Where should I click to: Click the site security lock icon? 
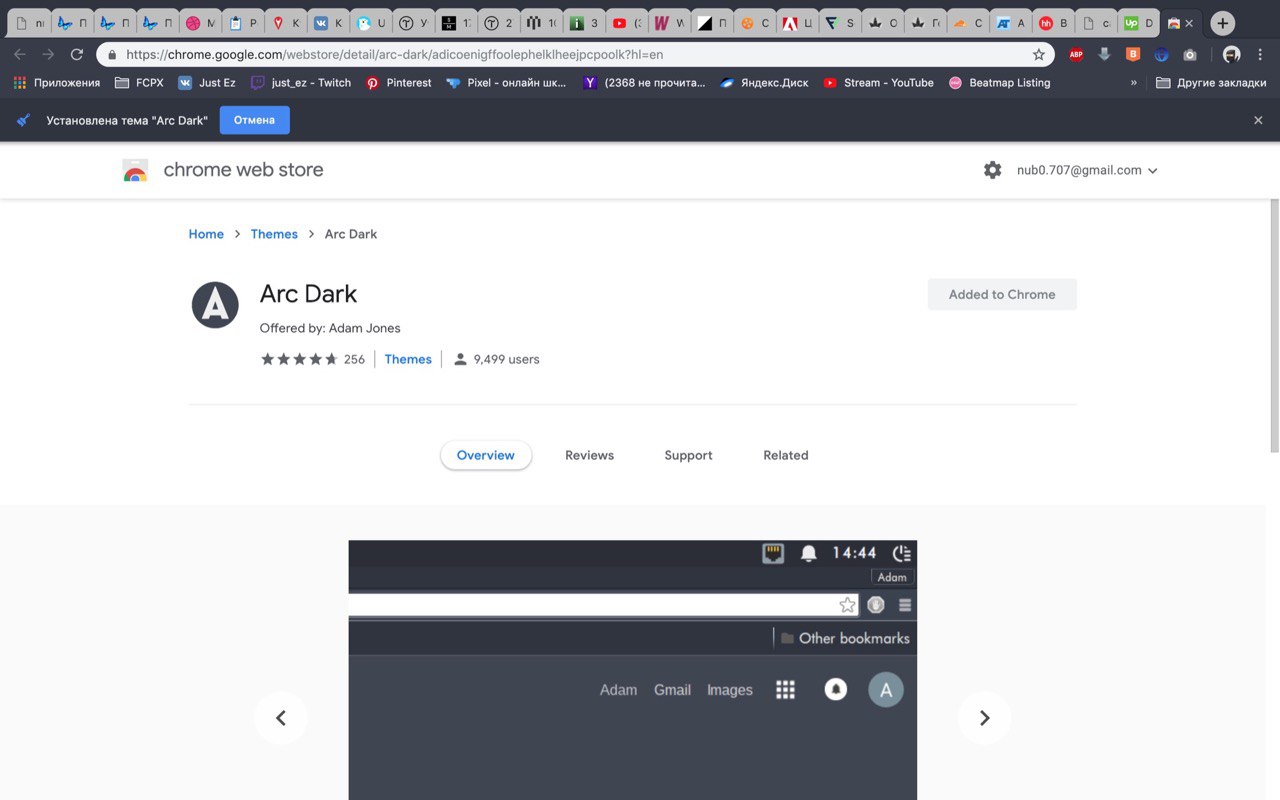[112, 55]
